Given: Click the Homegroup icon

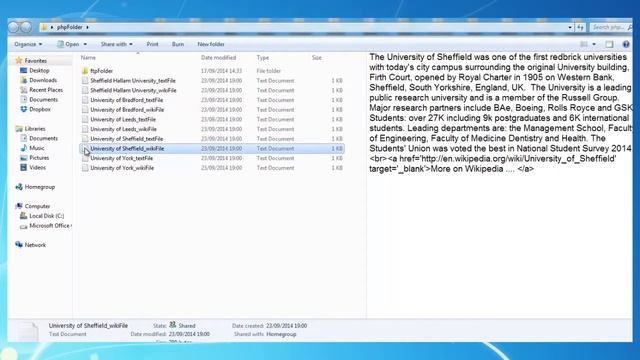Looking at the screenshot, I should (19, 187).
